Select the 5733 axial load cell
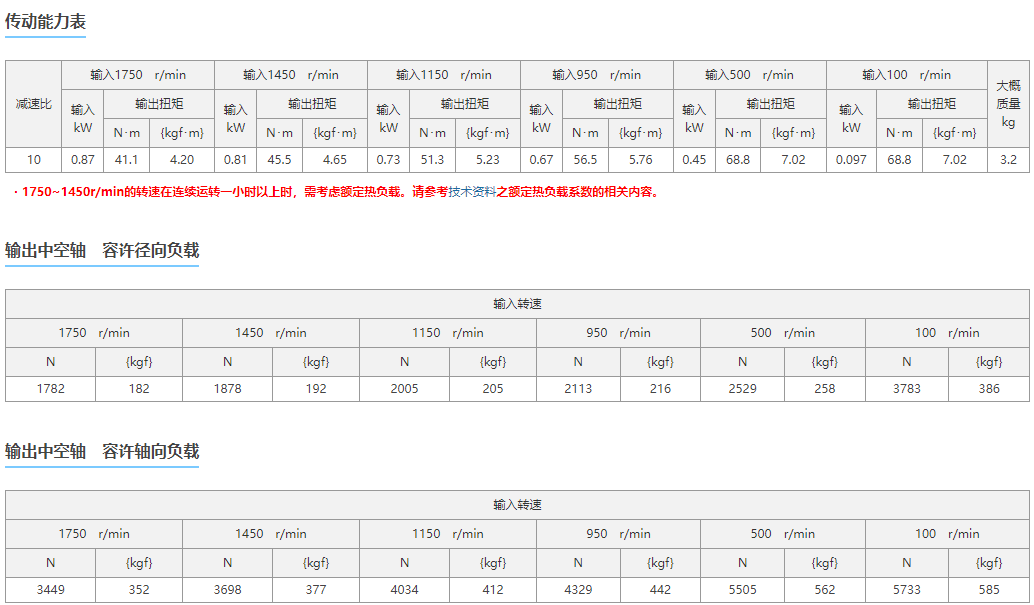 (x=906, y=590)
